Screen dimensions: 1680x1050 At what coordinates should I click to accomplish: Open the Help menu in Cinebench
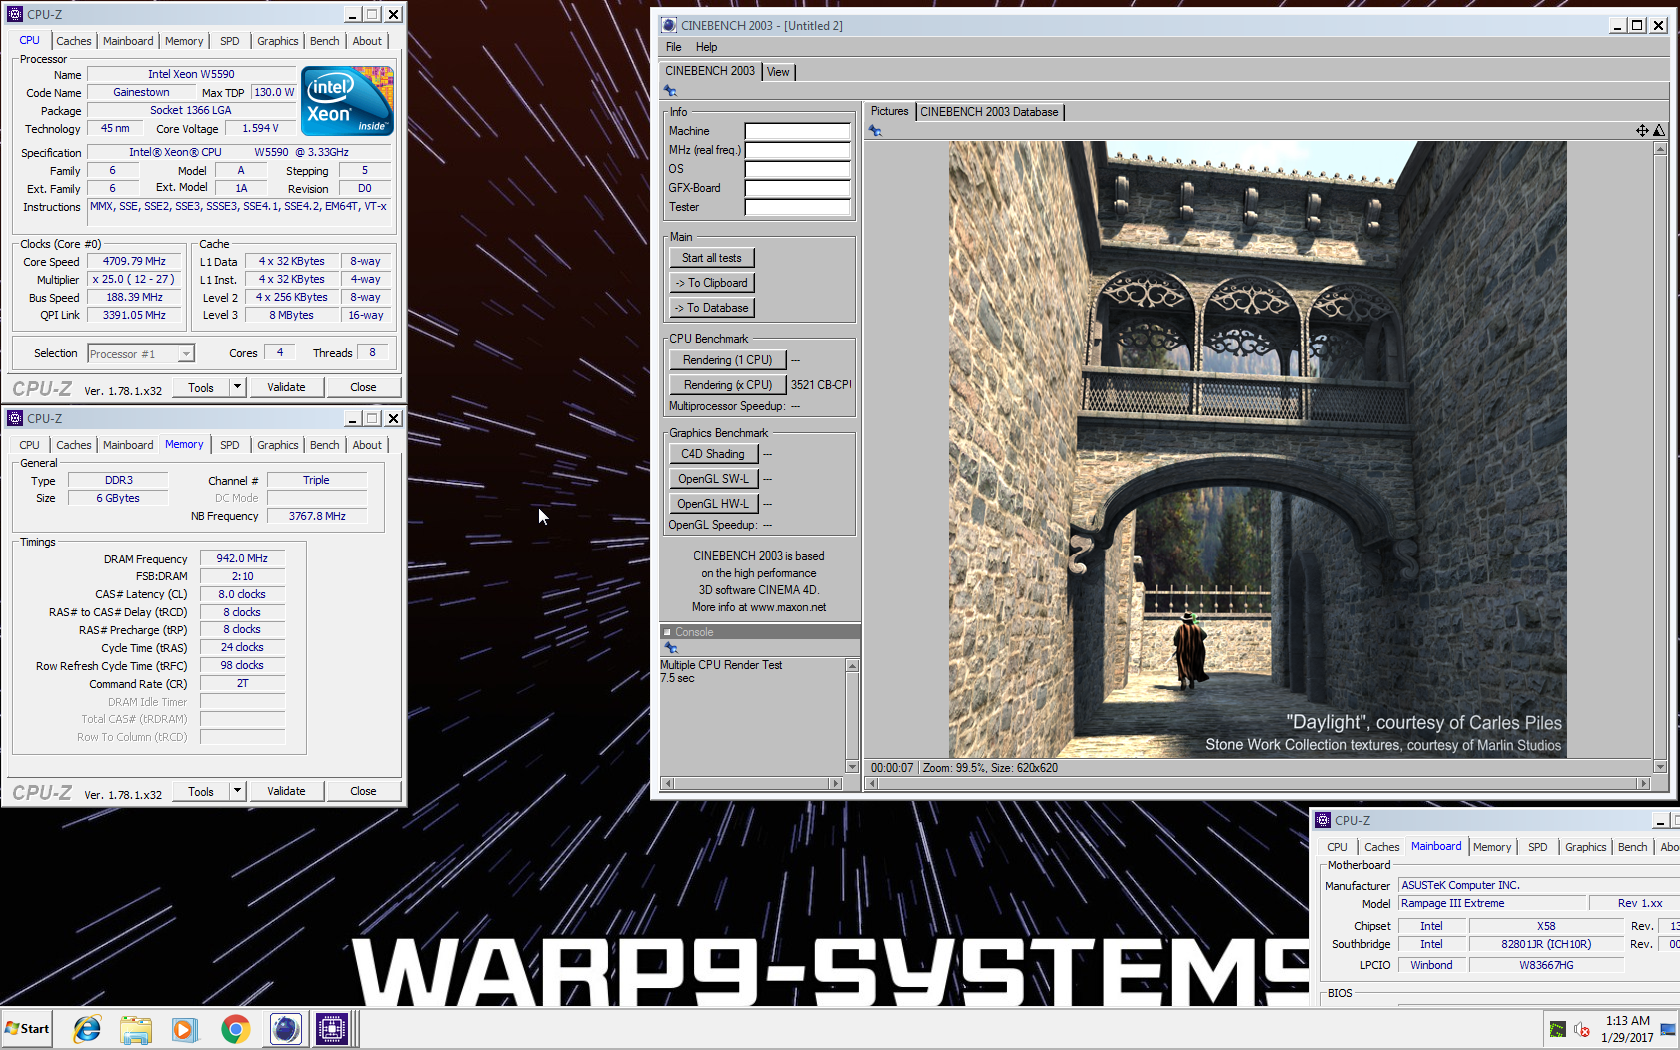click(x=707, y=47)
